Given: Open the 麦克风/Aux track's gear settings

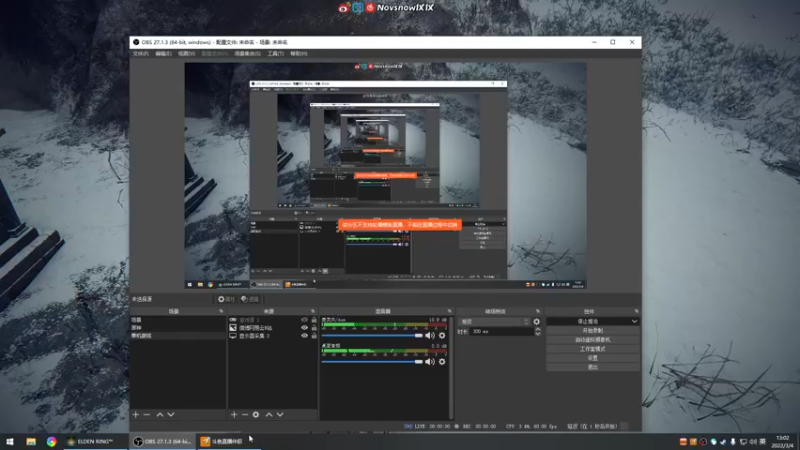Looking at the screenshot, I should (442, 336).
